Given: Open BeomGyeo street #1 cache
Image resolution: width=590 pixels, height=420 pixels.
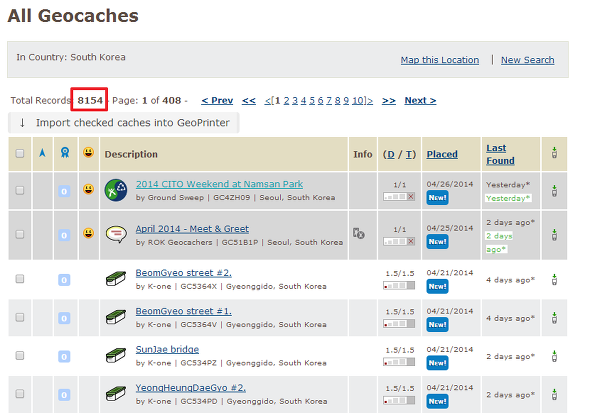Looking at the screenshot, I should [x=184, y=311].
